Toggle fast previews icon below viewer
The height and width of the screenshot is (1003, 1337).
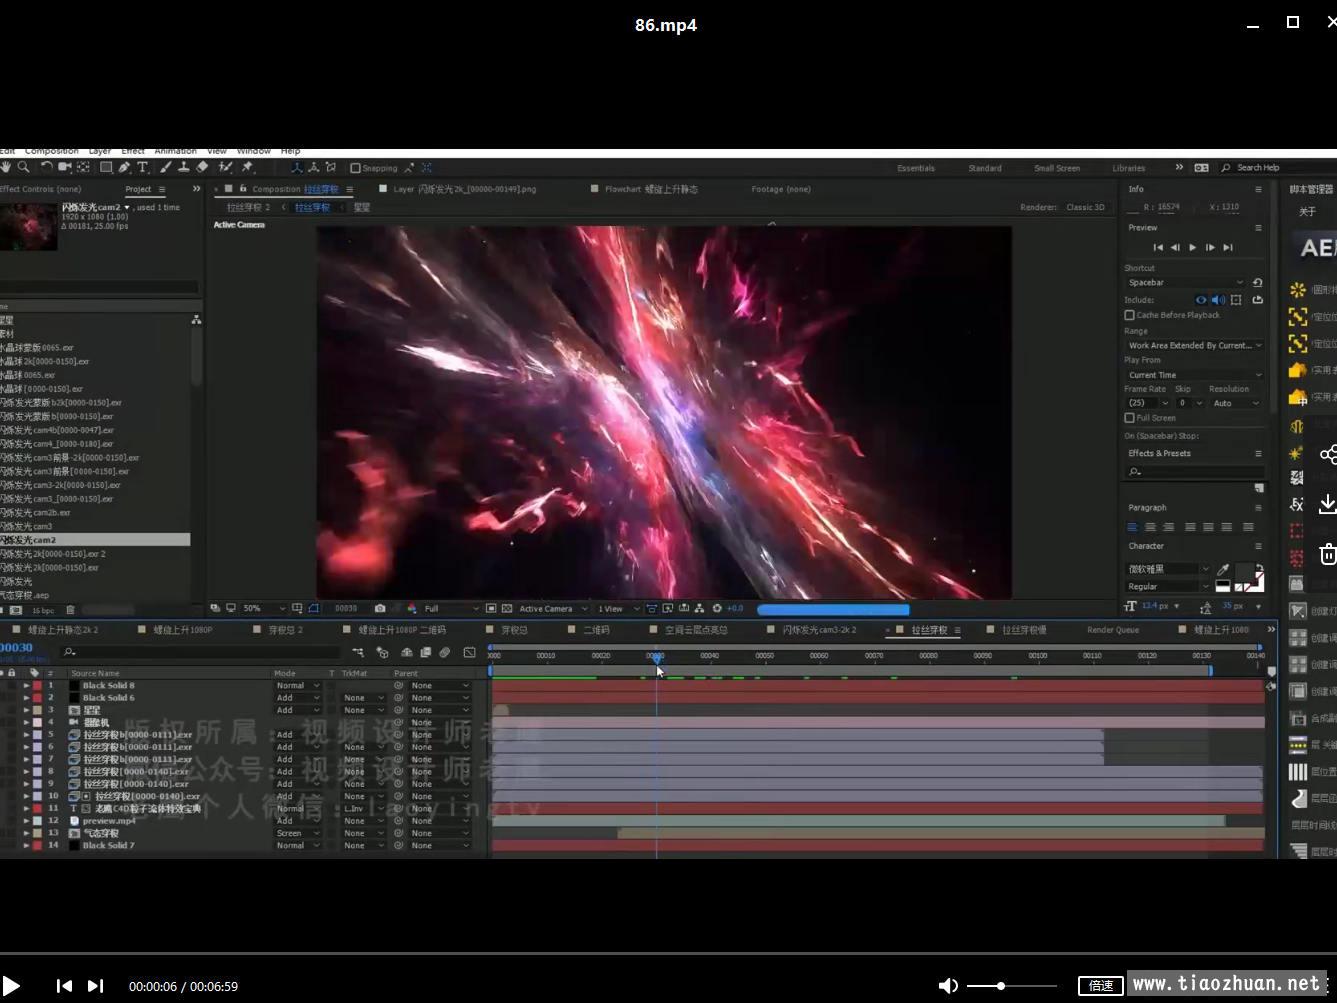pyautogui.click(x=668, y=608)
